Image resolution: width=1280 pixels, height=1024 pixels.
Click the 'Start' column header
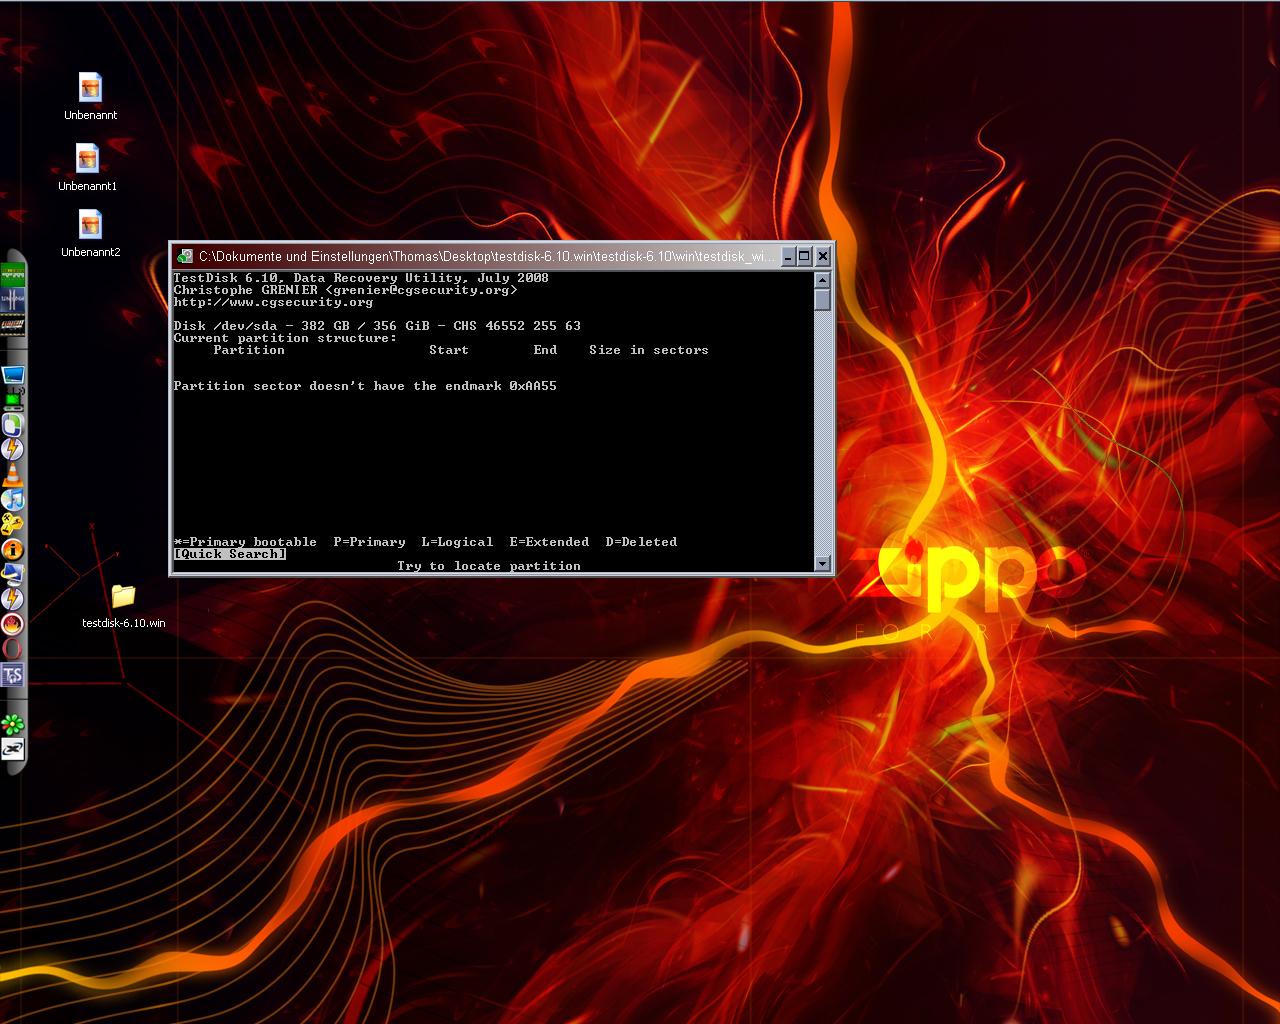[x=449, y=350]
